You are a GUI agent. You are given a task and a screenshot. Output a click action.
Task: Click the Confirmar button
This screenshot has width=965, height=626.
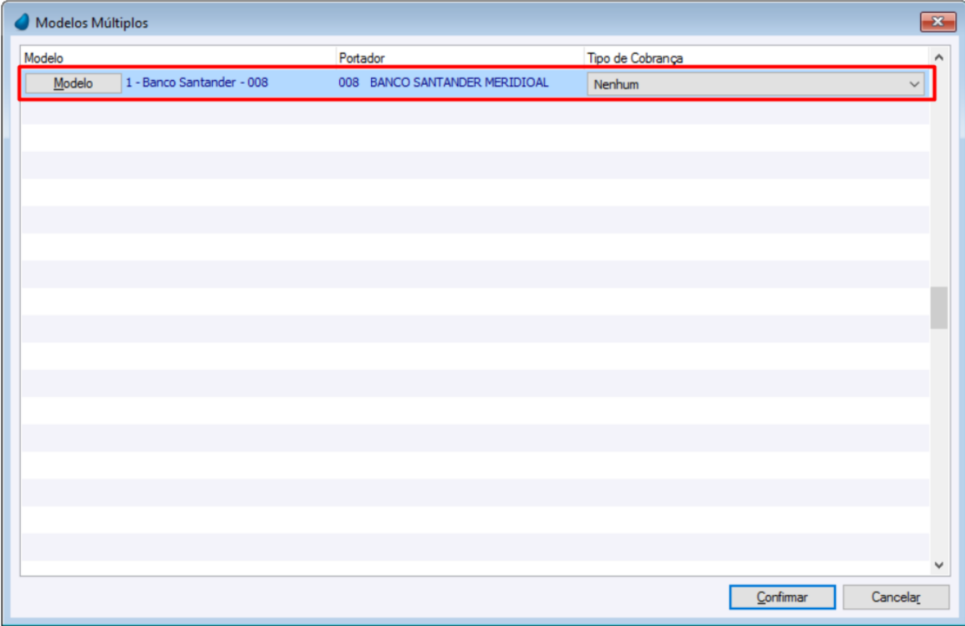point(782,597)
